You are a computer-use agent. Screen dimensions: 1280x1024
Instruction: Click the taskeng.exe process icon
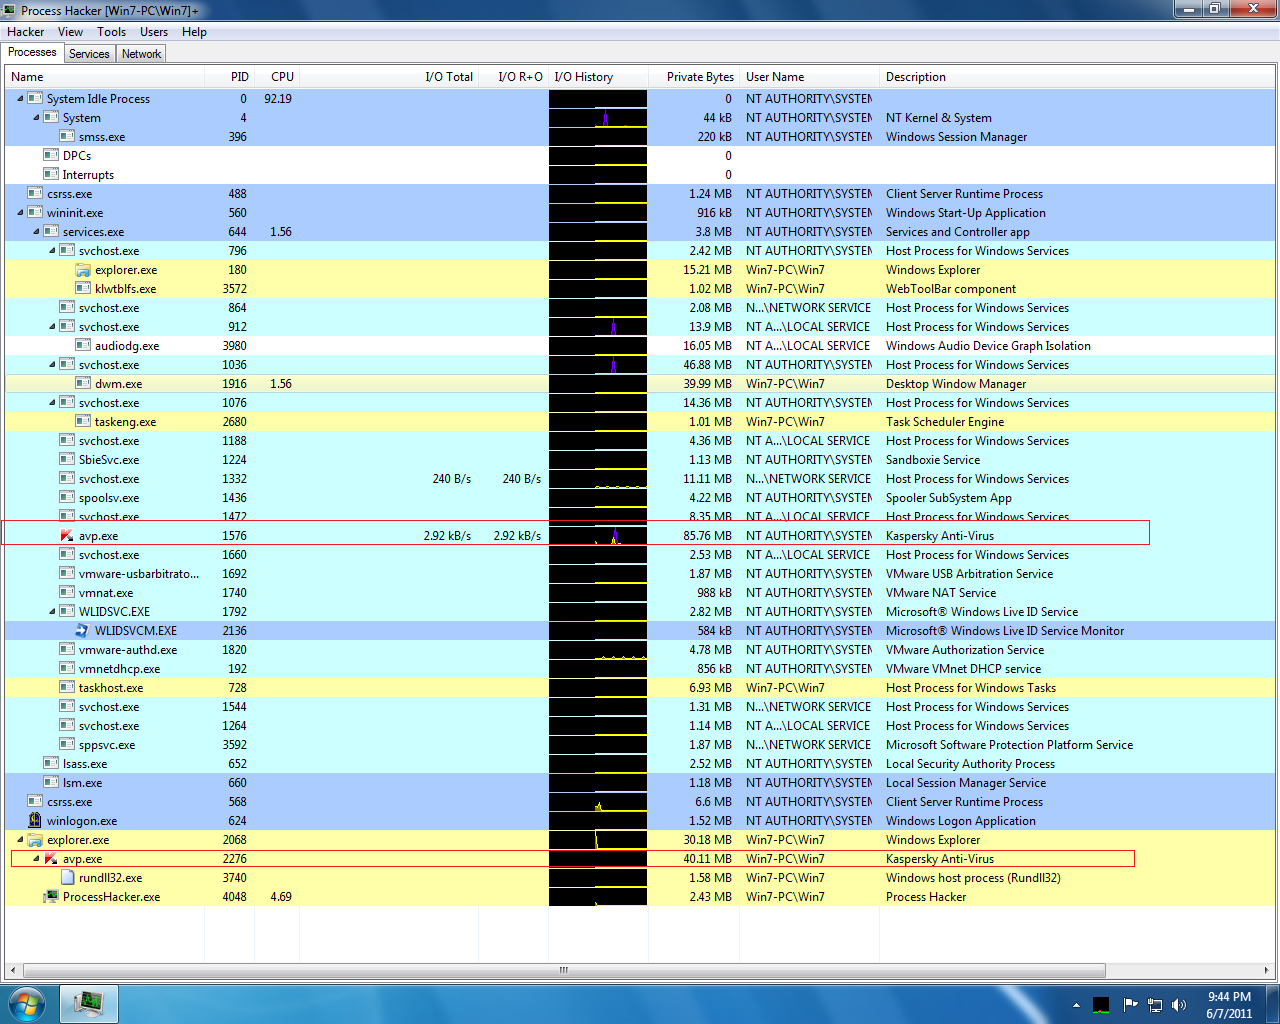coord(83,422)
